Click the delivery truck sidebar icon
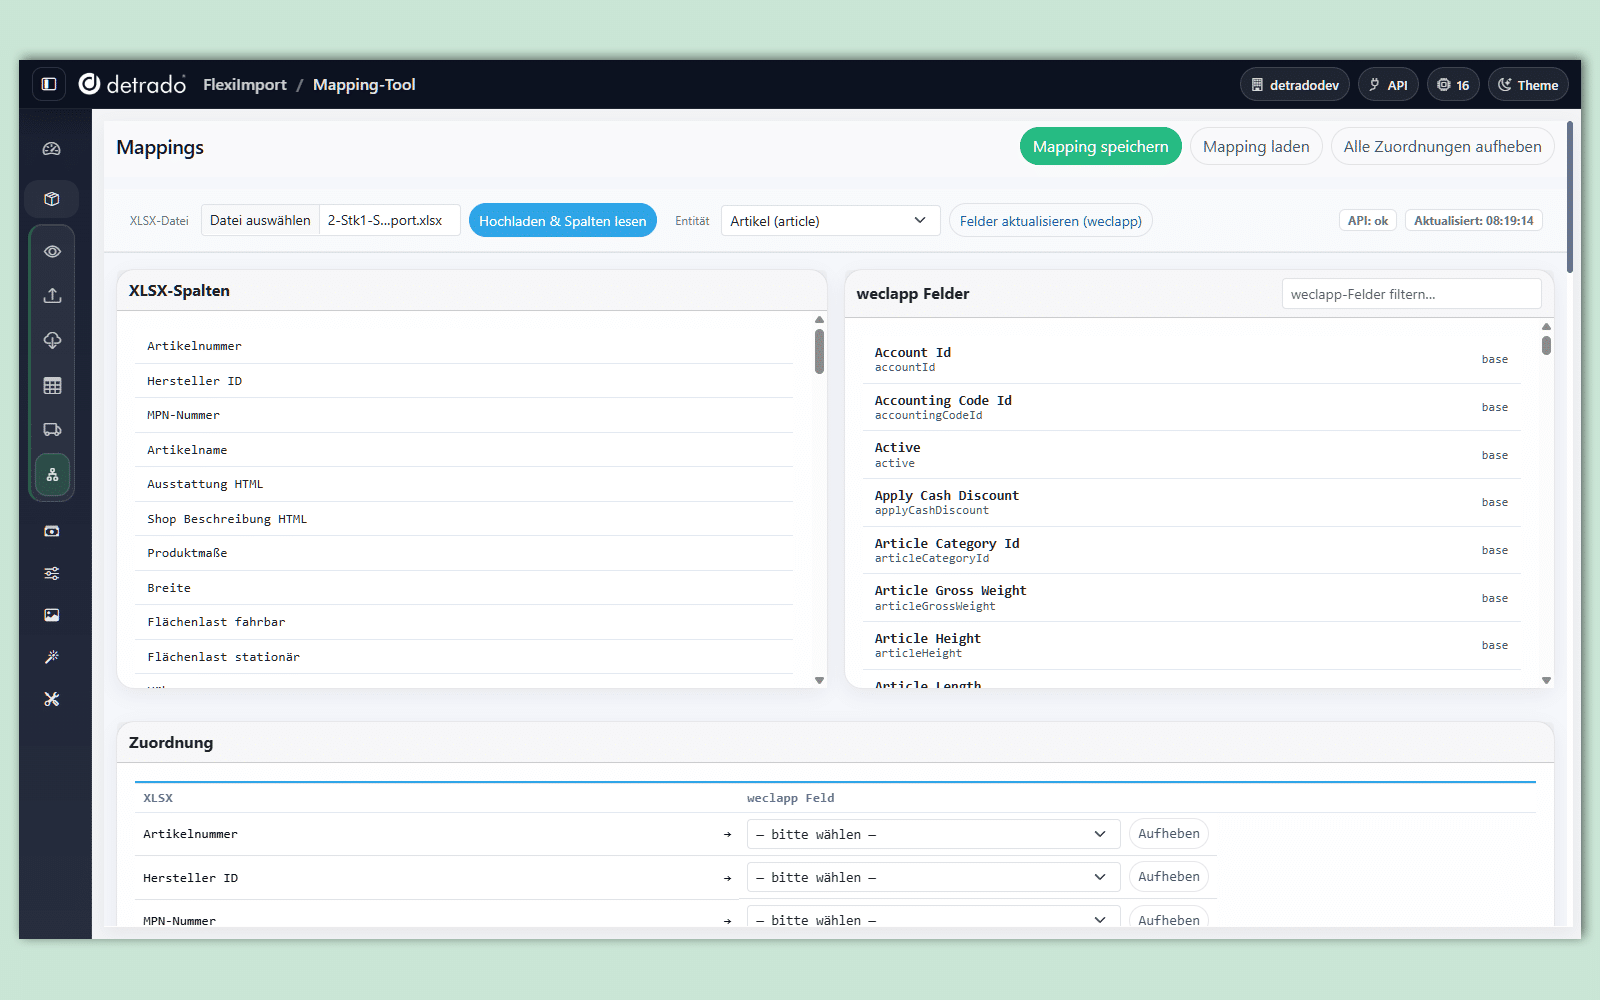The height and width of the screenshot is (1000, 1600). pyautogui.click(x=52, y=430)
